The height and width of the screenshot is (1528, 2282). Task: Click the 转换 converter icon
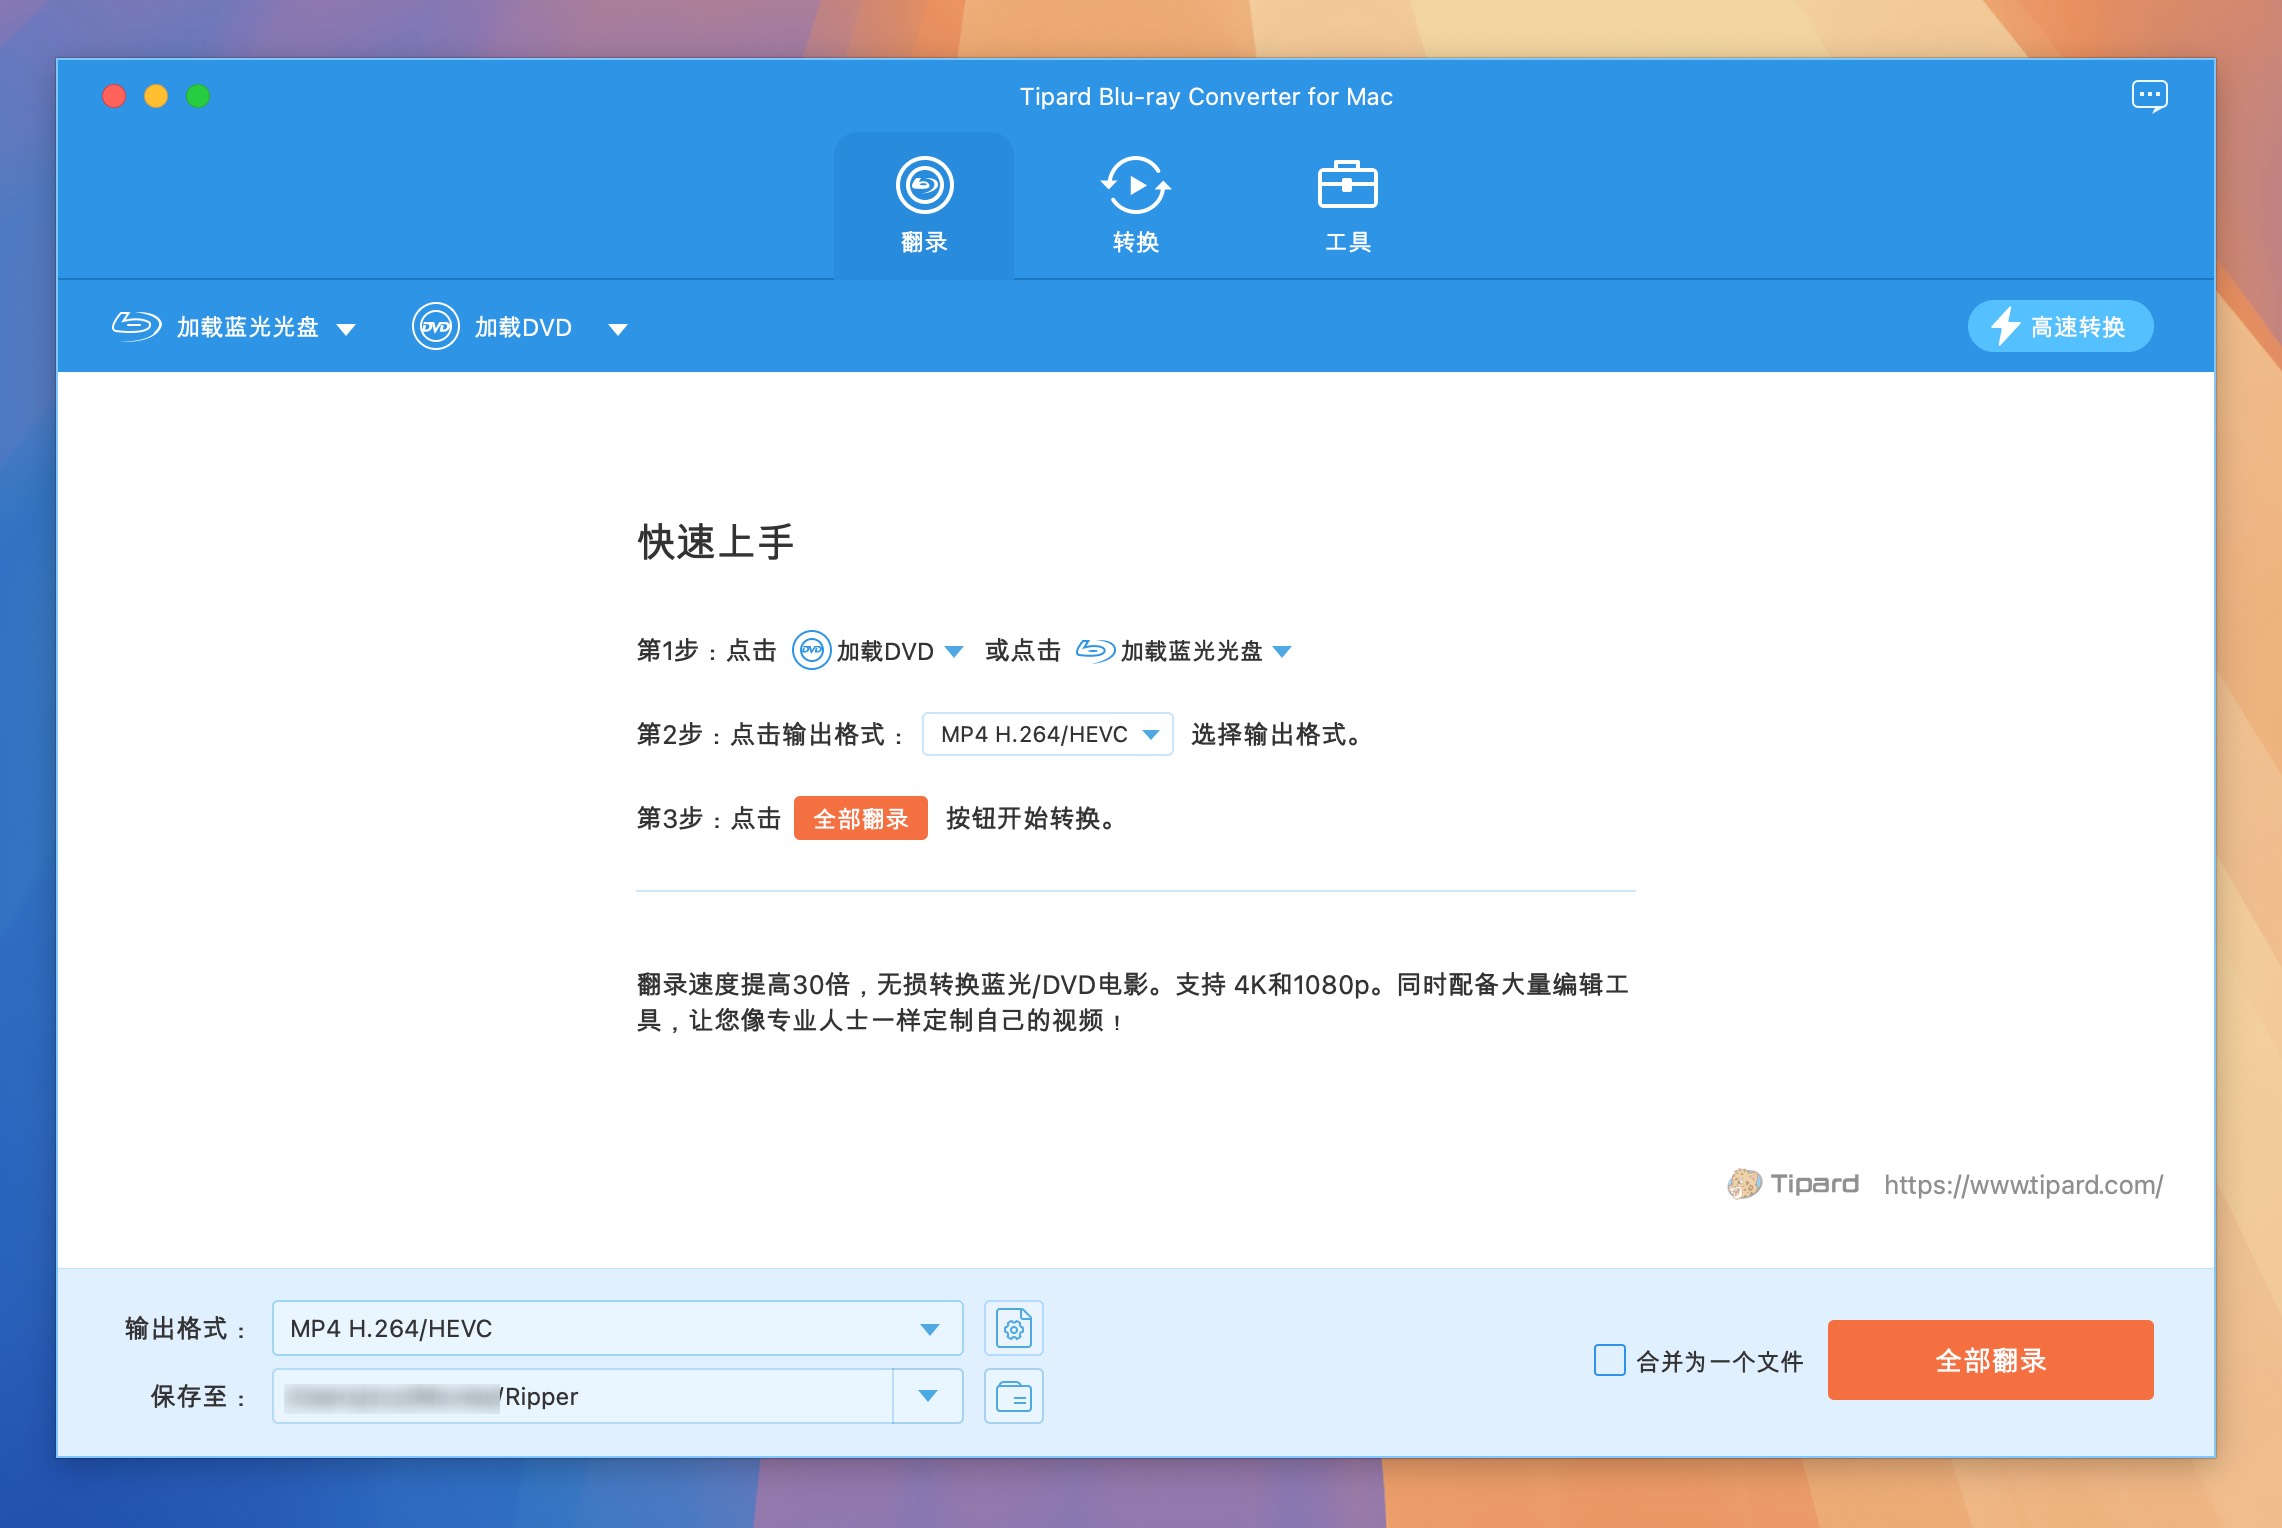(1135, 186)
